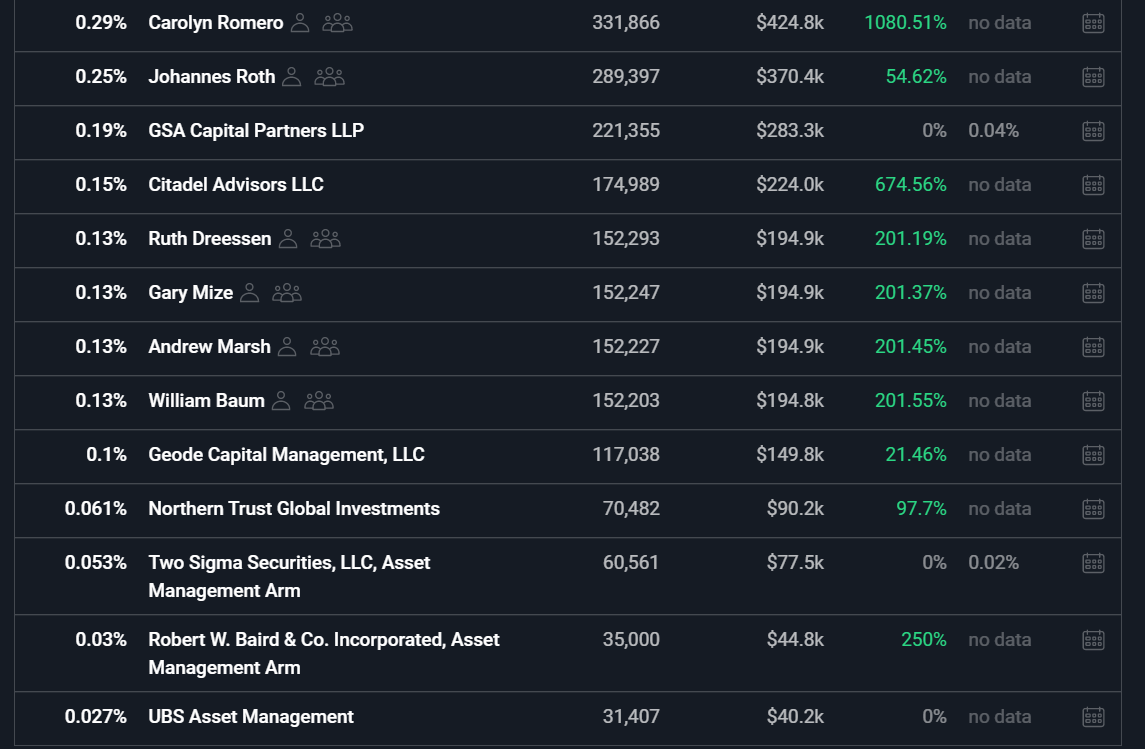The image size is (1145, 749).
Task: Click calendar icon for GSA Capital Partners LLP
Action: (x=1093, y=131)
